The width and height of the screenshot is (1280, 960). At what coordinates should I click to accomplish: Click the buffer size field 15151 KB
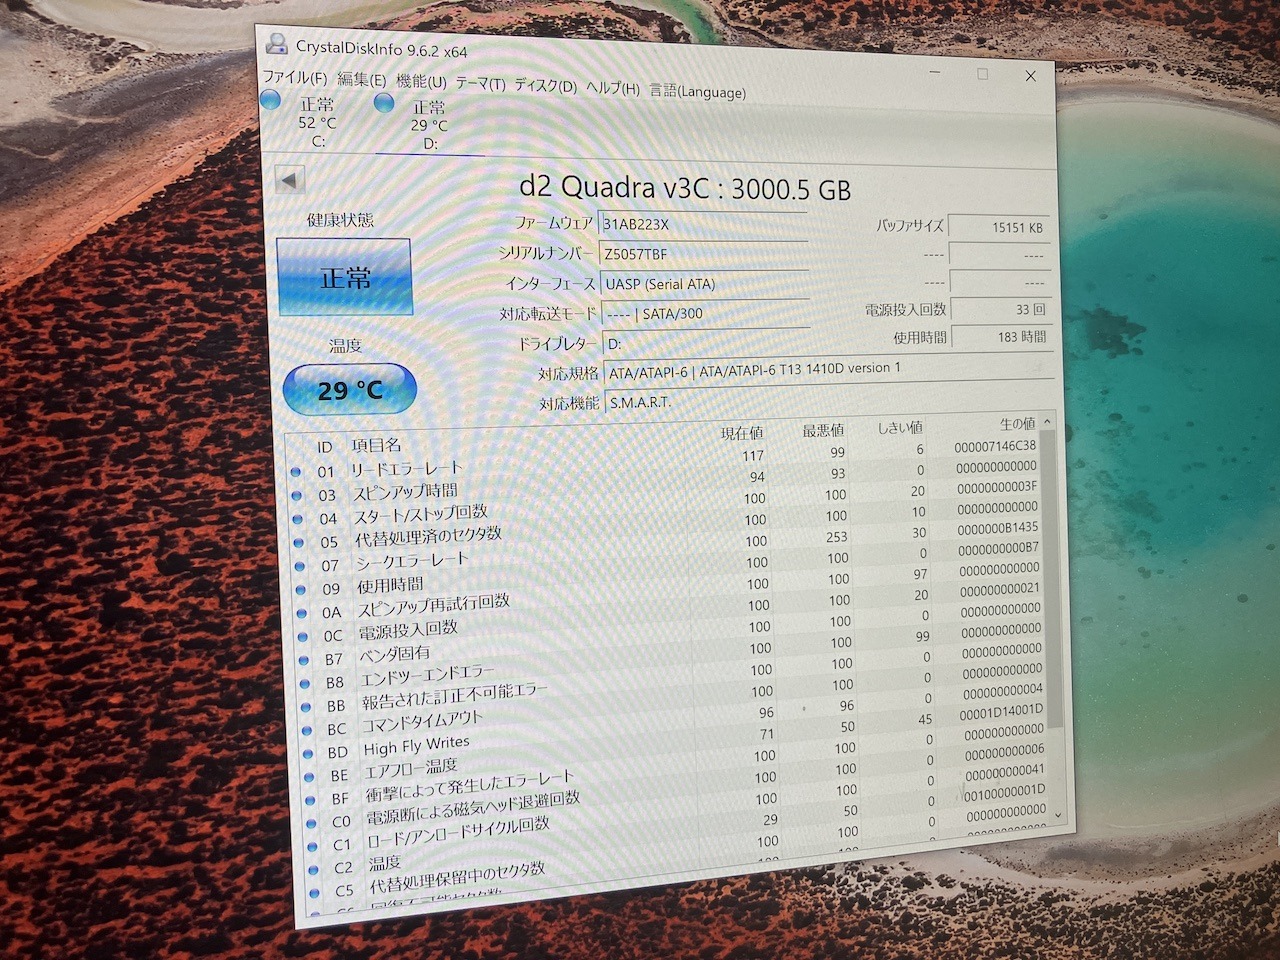point(997,227)
